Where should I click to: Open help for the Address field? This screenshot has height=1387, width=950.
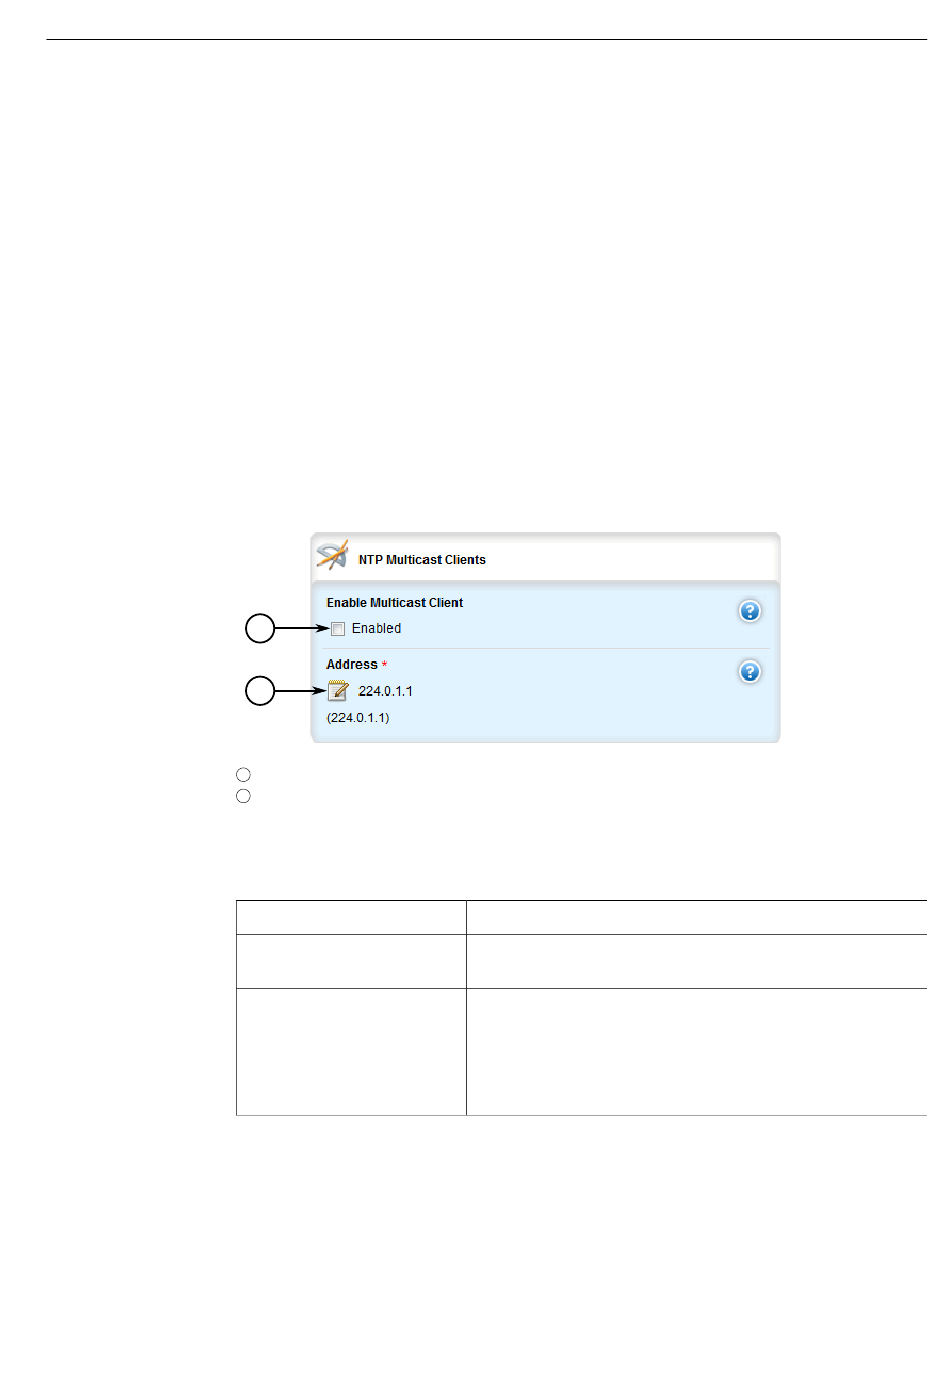(750, 672)
